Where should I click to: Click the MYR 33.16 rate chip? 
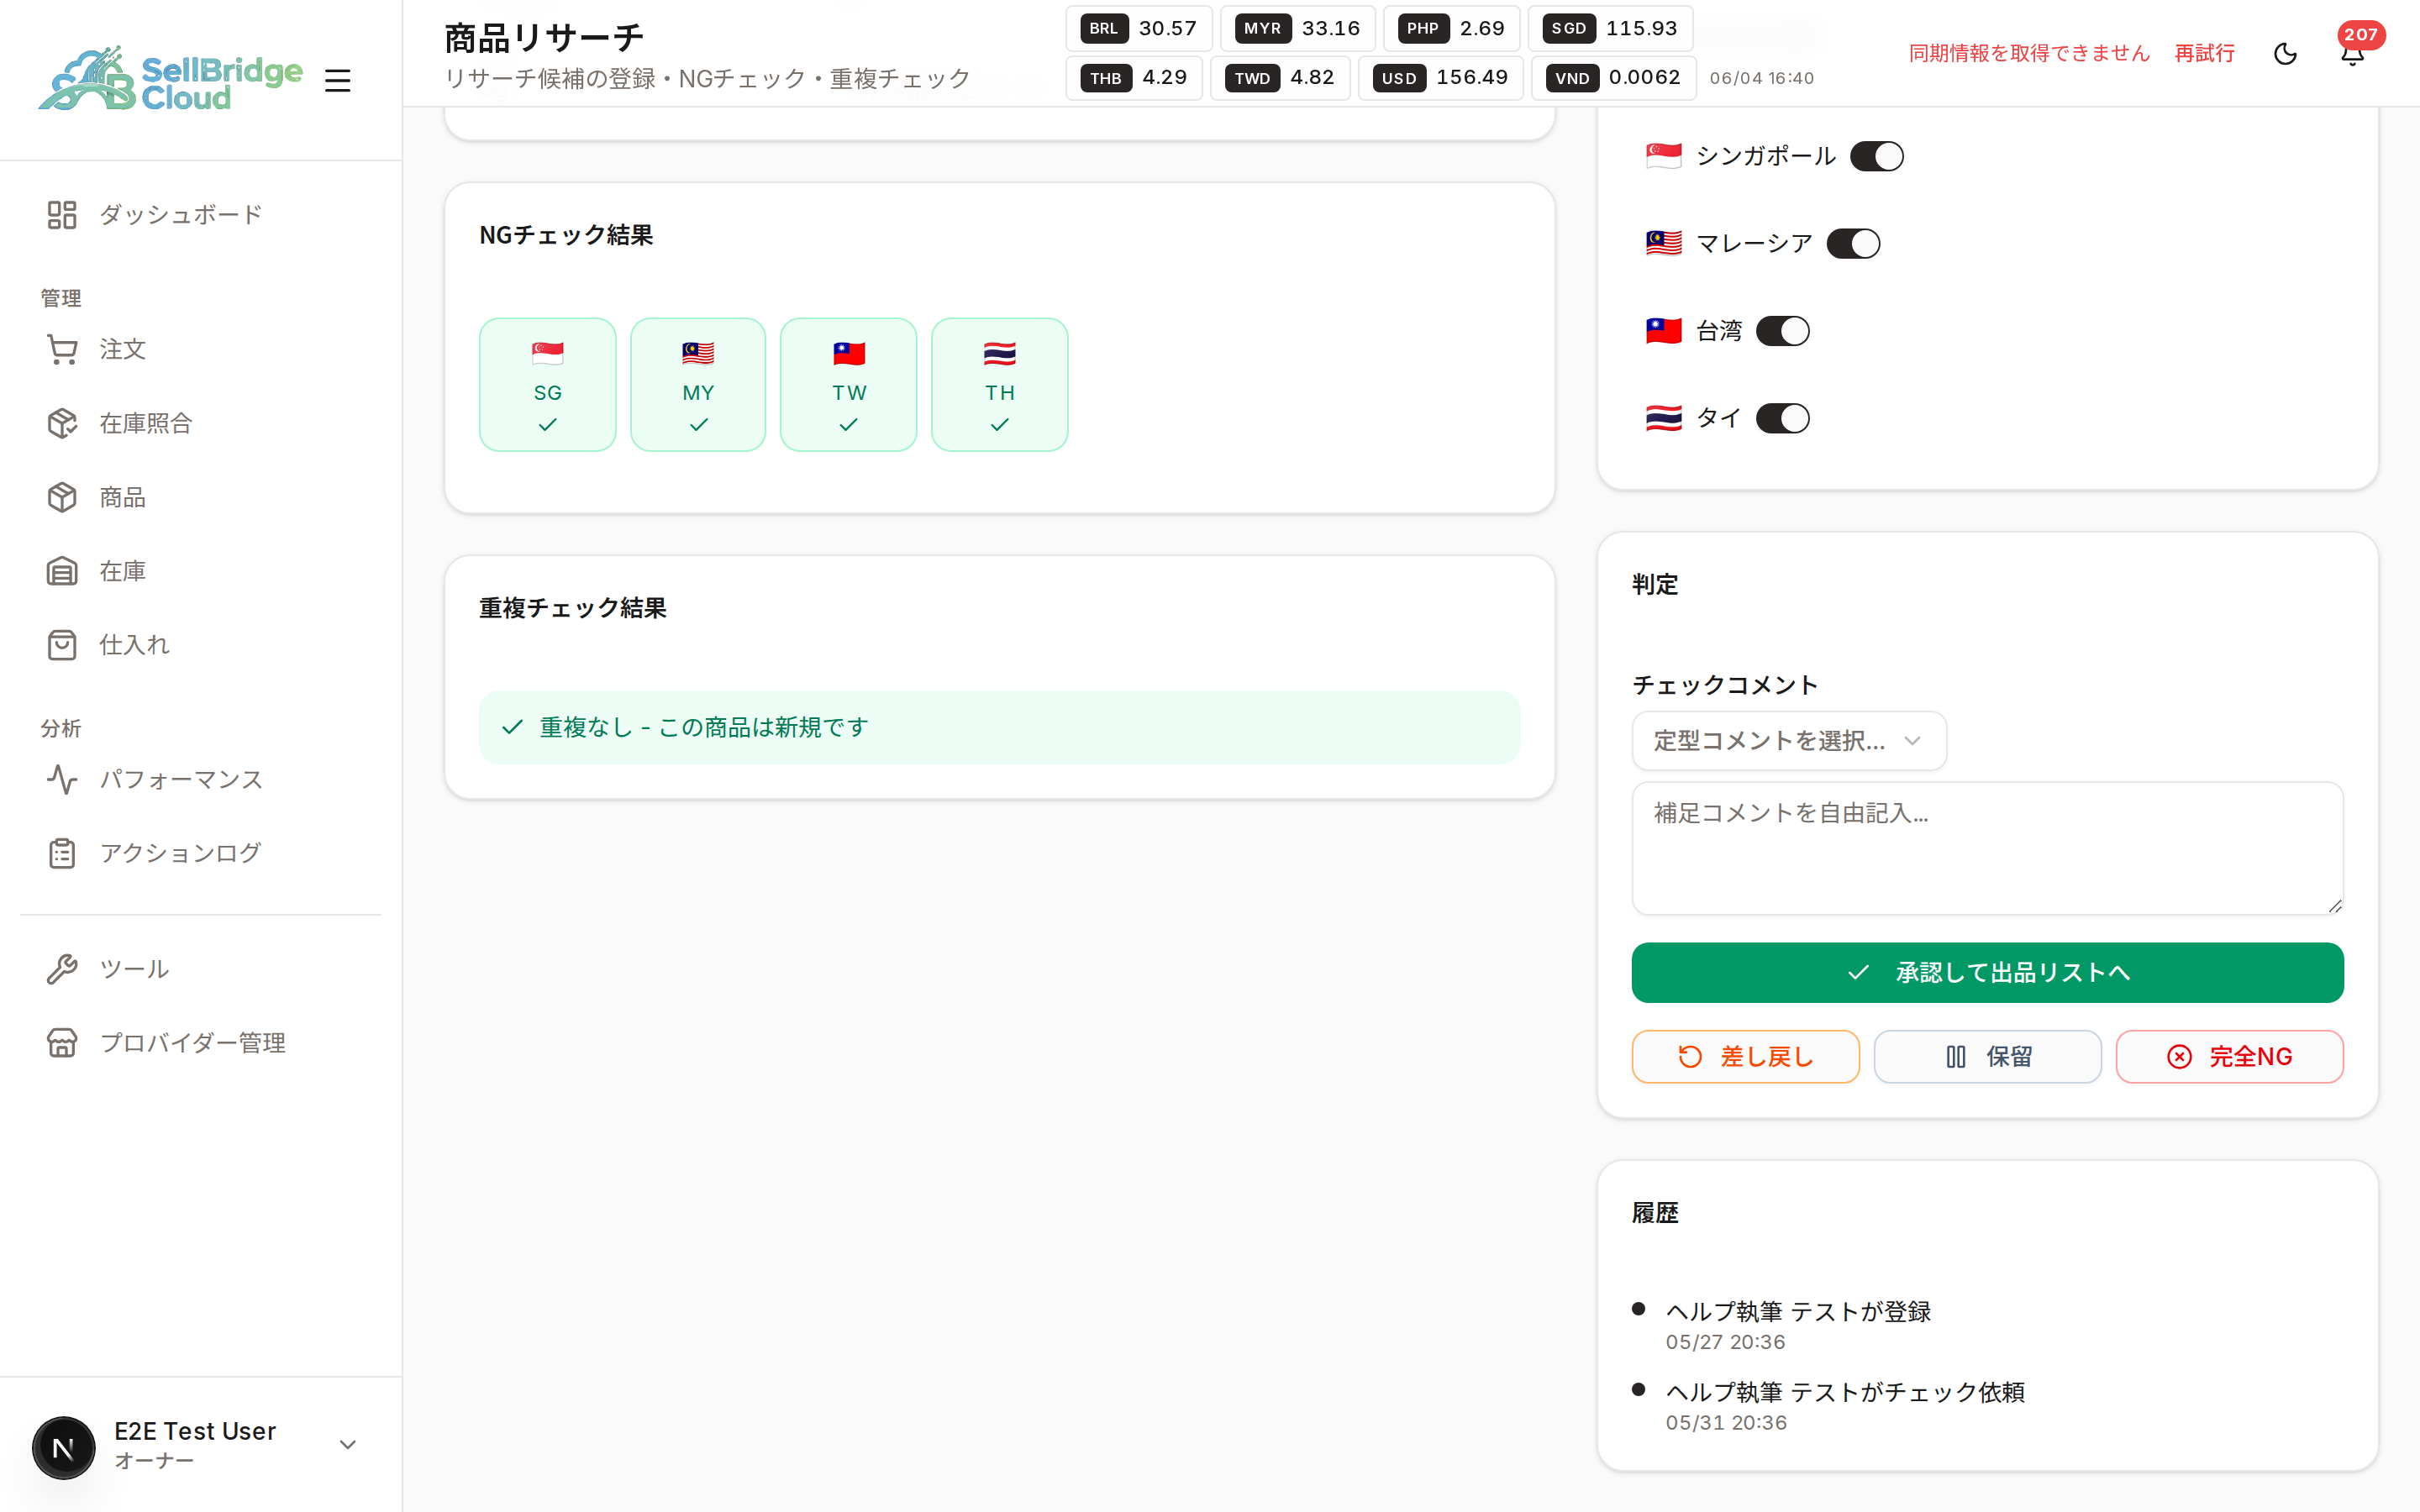[1298, 29]
